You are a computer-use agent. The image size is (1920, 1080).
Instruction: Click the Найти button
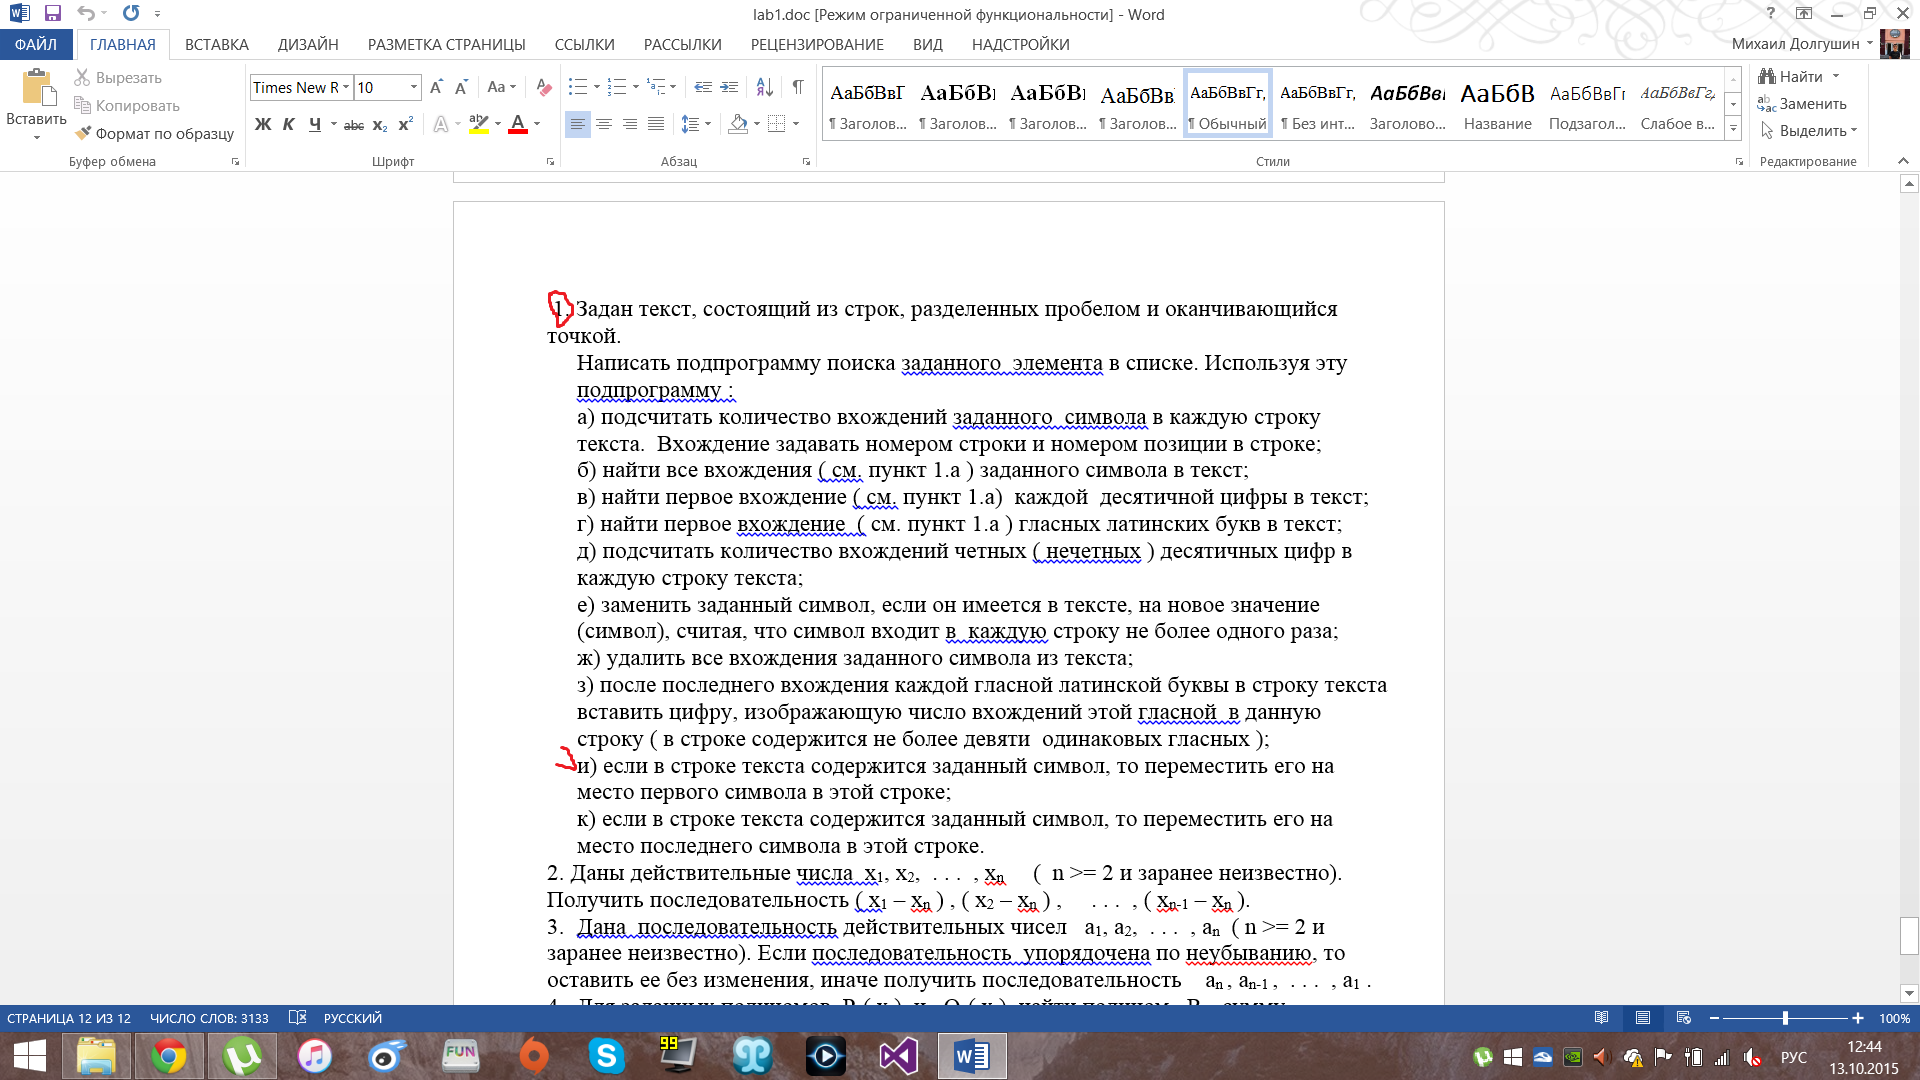tap(1799, 77)
